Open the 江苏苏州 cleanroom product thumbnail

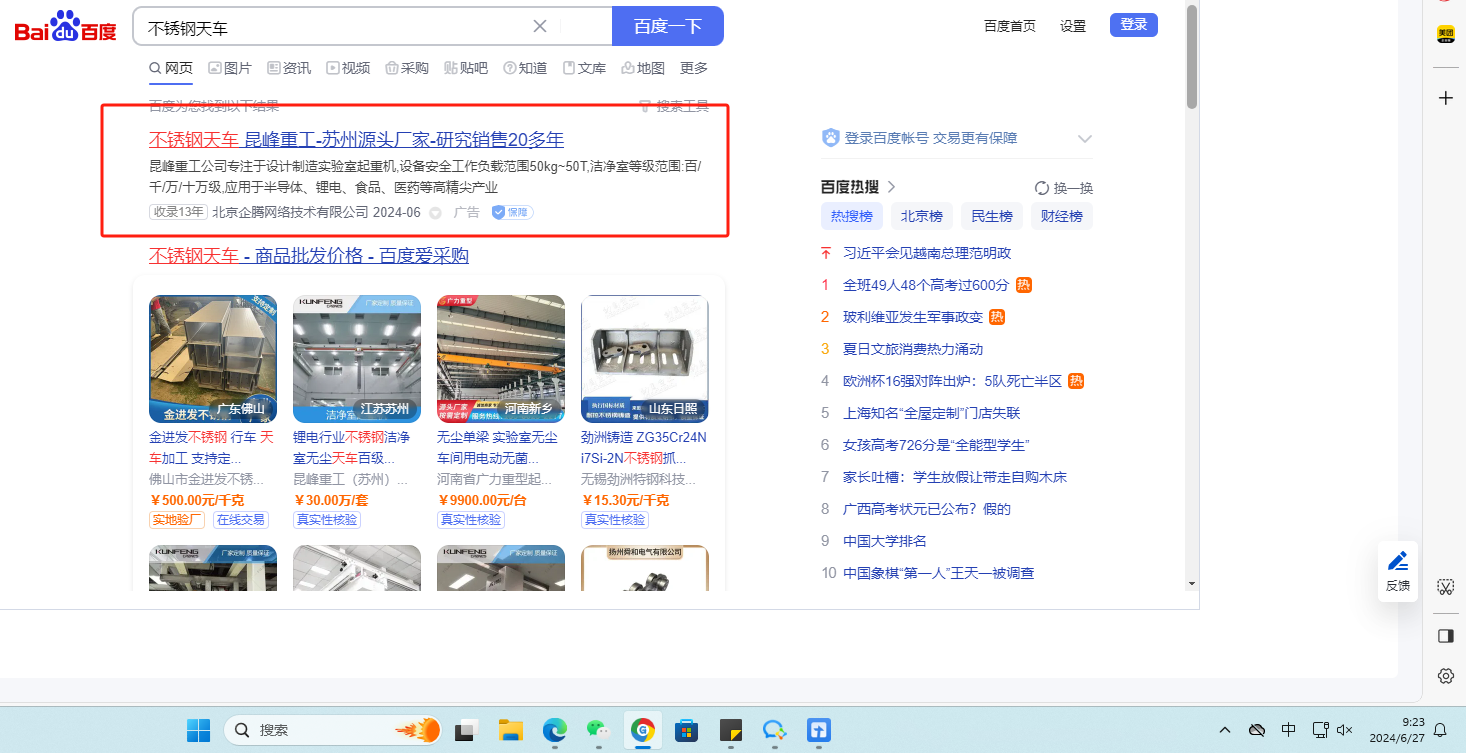point(357,359)
